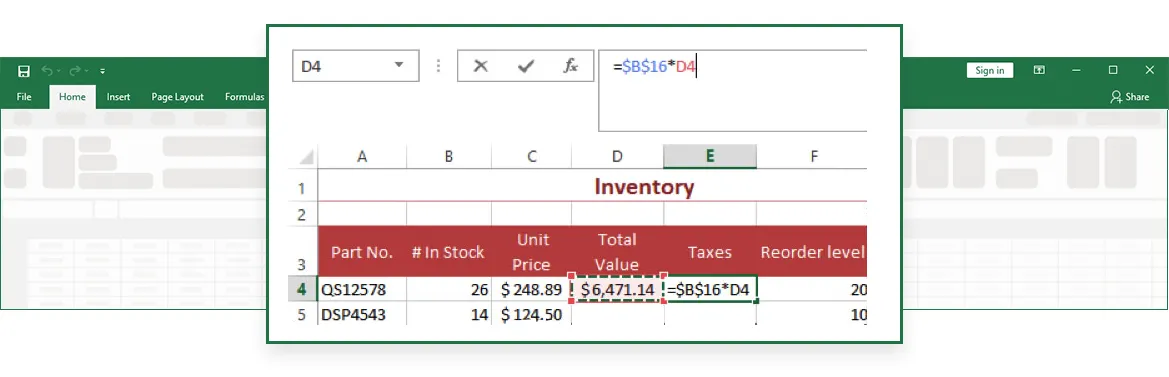Confirm formula with the checkmark icon
Screen dimensions: 1169x377
coord(526,66)
